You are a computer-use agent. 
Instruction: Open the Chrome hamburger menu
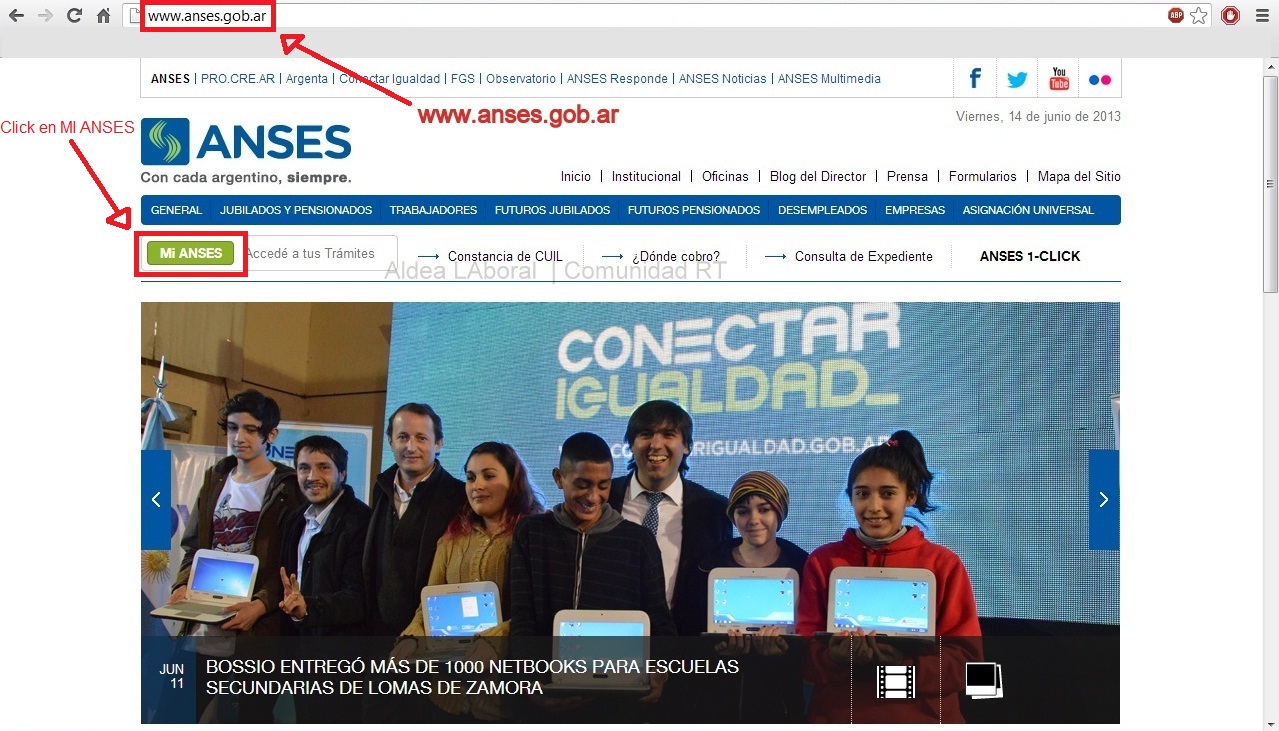(x=1261, y=16)
